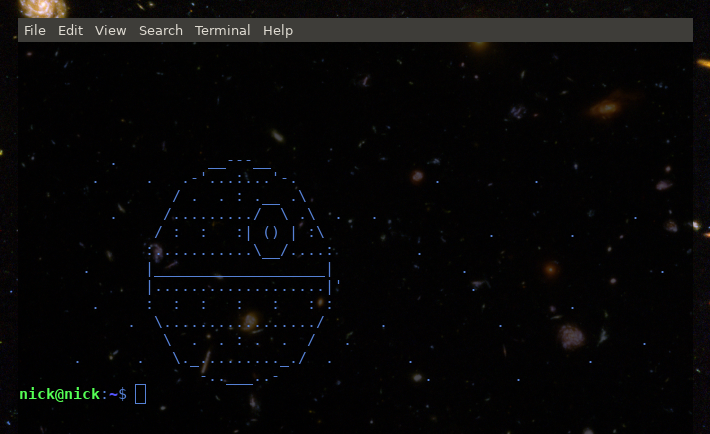Click the terminal cursor block

(x=140, y=394)
